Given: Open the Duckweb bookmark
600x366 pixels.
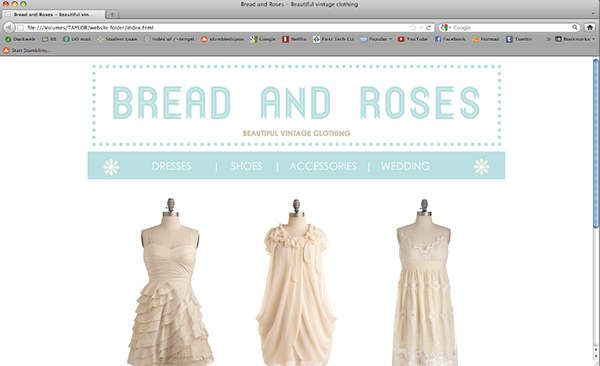Looking at the screenshot, I should click(x=20, y=39).
